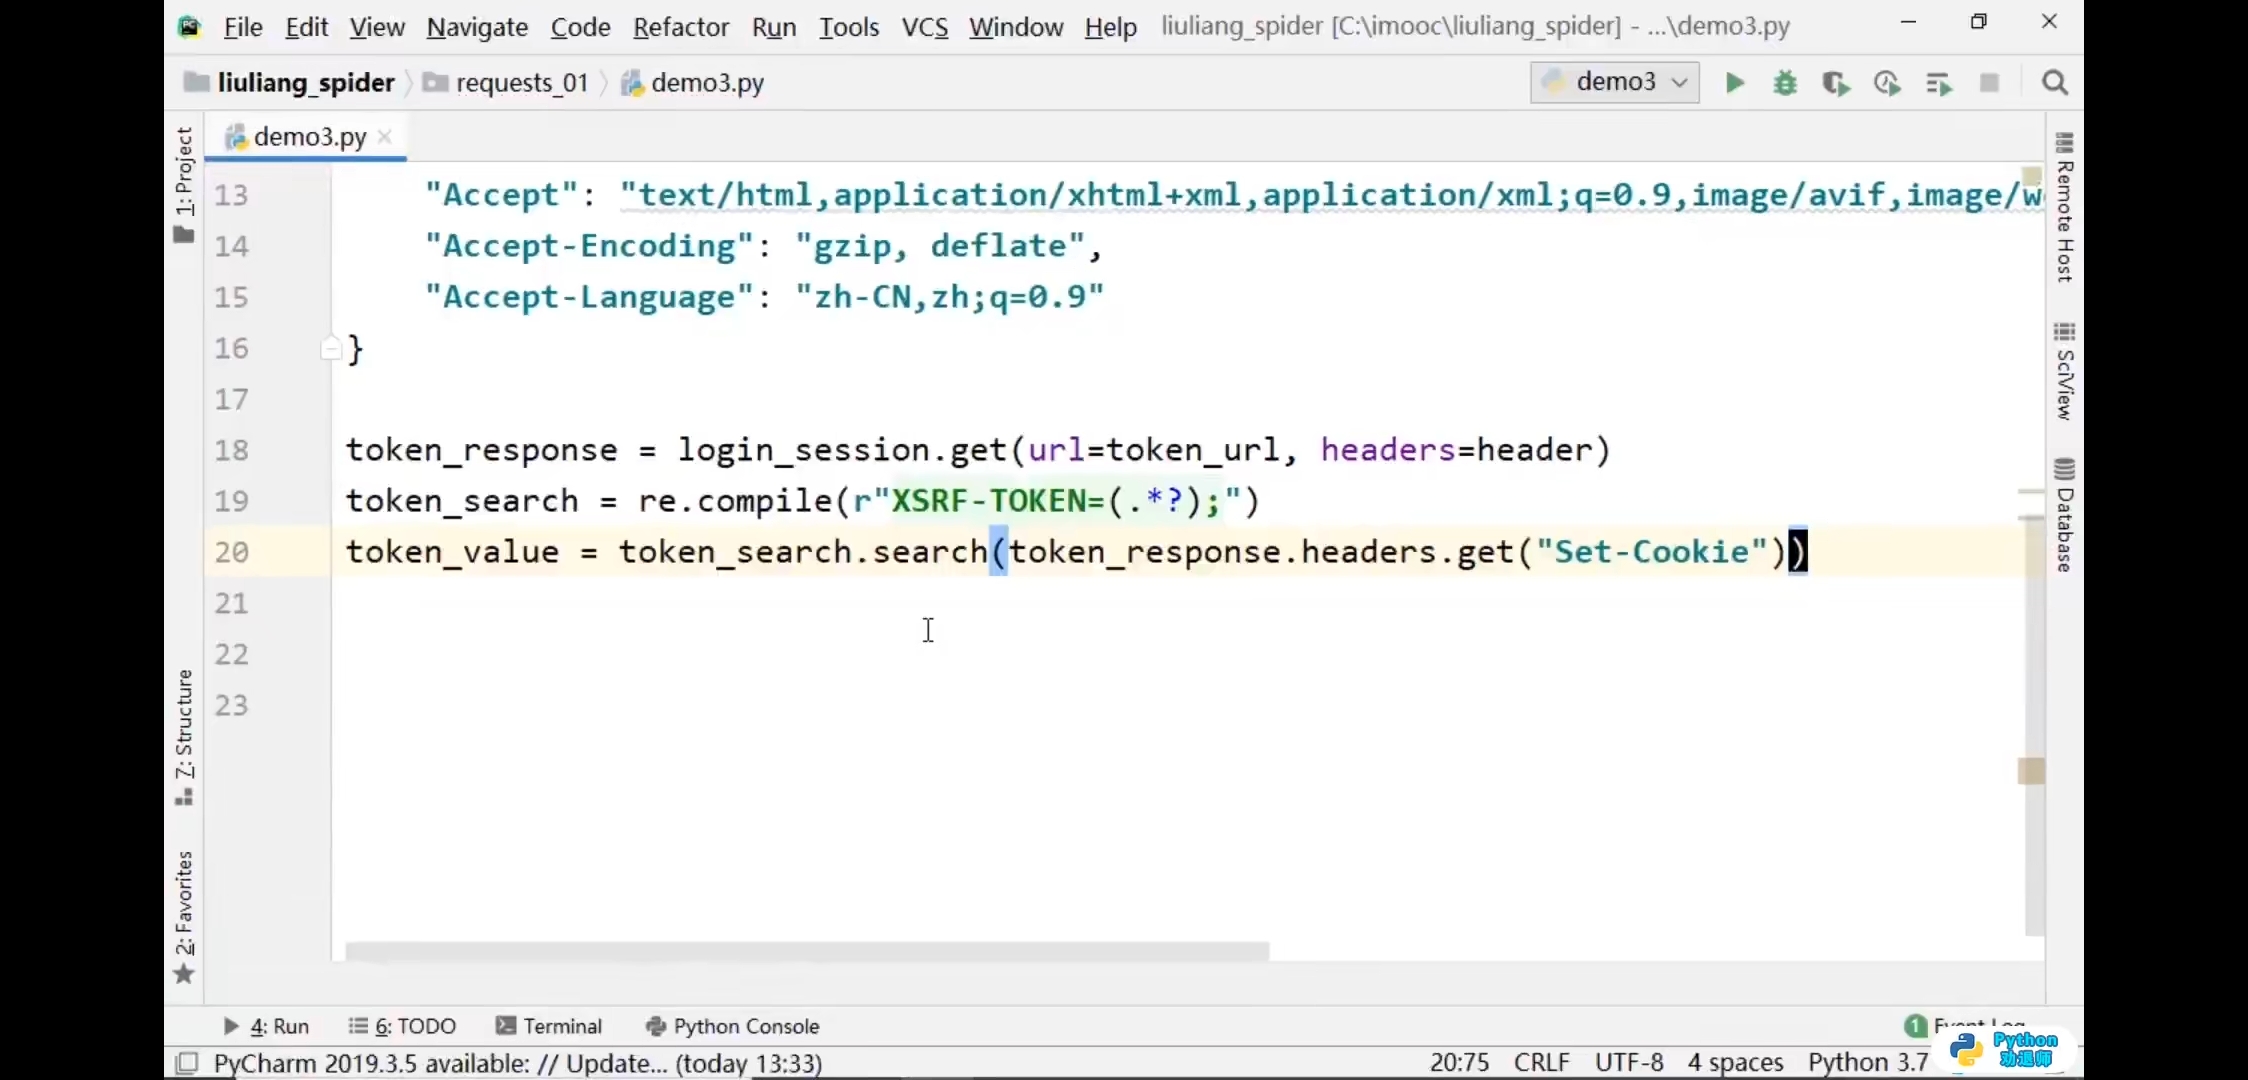The height and width of the screenshot is (1080, 2248).
Task: Click the horizontal editor scrollbar
Action: [806, 951]
